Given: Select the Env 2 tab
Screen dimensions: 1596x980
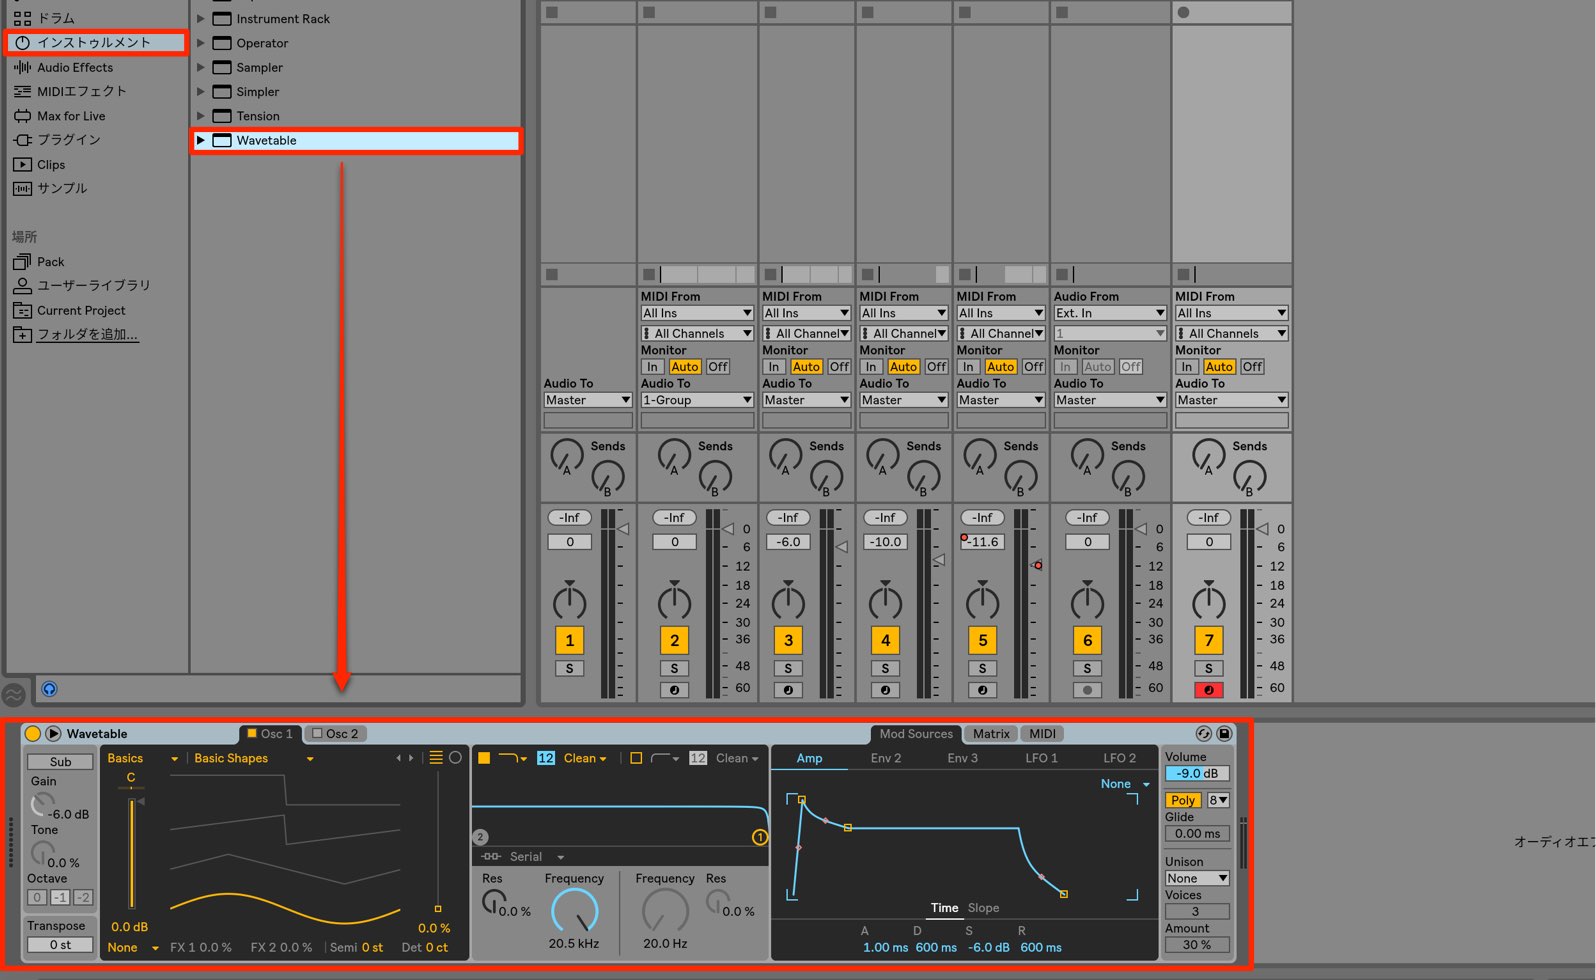Looking at the screenshot, I should tap(885, 758).
